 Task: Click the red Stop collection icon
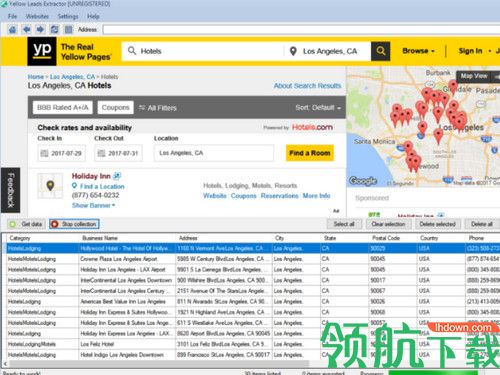(55, 224)
